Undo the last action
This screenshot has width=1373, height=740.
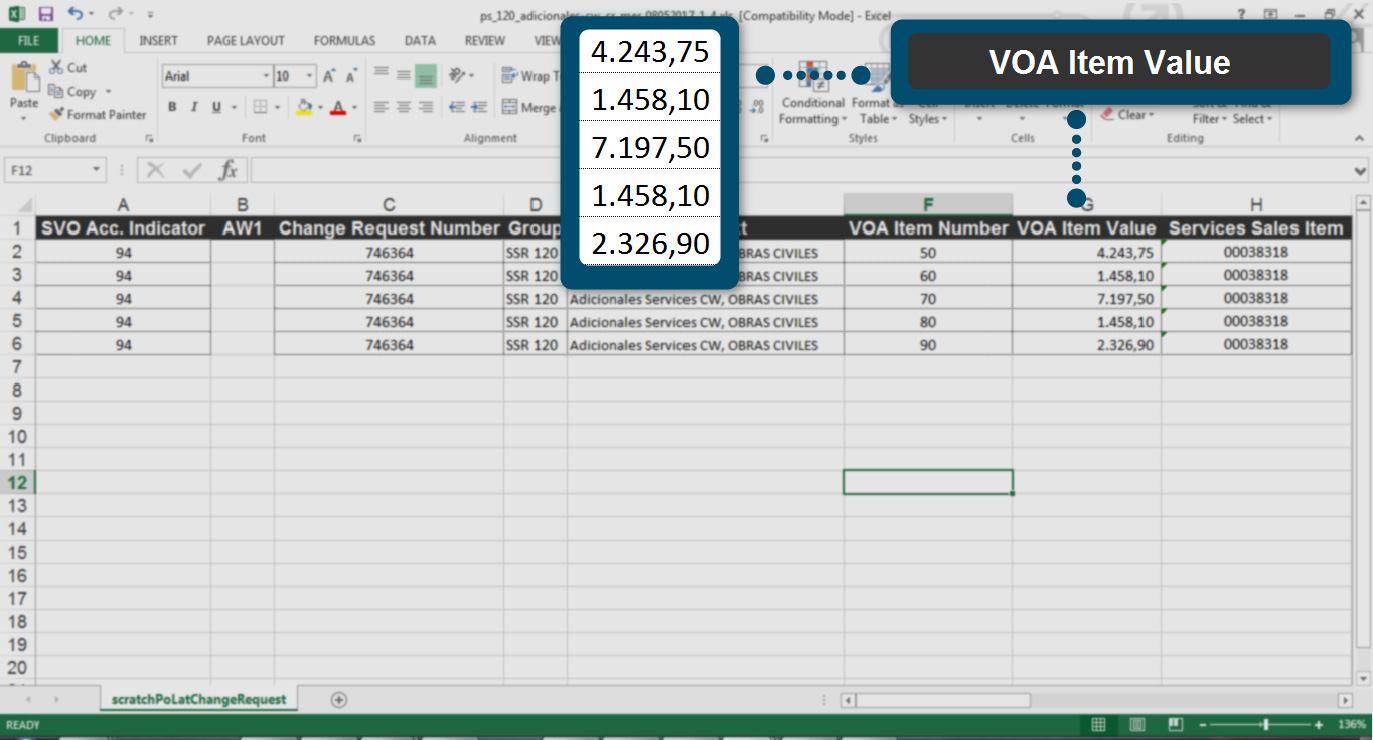point(75,14)
